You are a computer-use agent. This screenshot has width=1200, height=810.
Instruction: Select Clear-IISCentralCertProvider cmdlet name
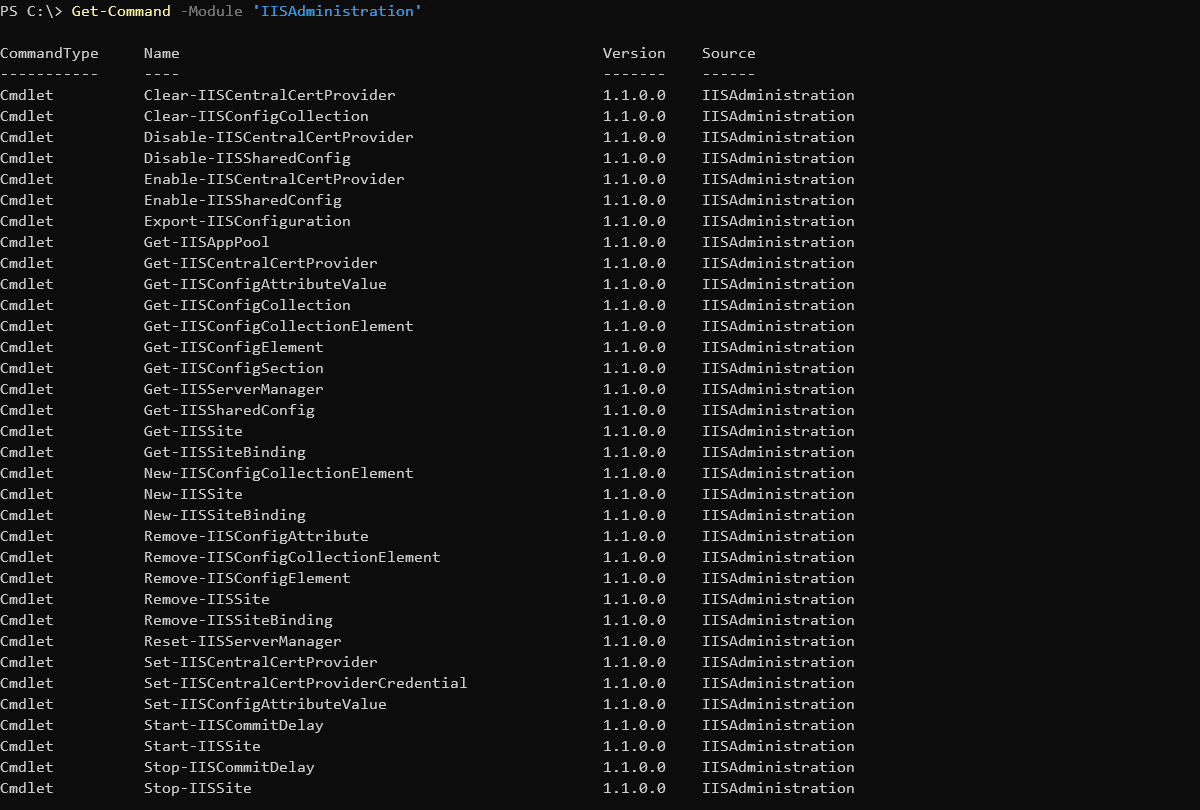270,95
